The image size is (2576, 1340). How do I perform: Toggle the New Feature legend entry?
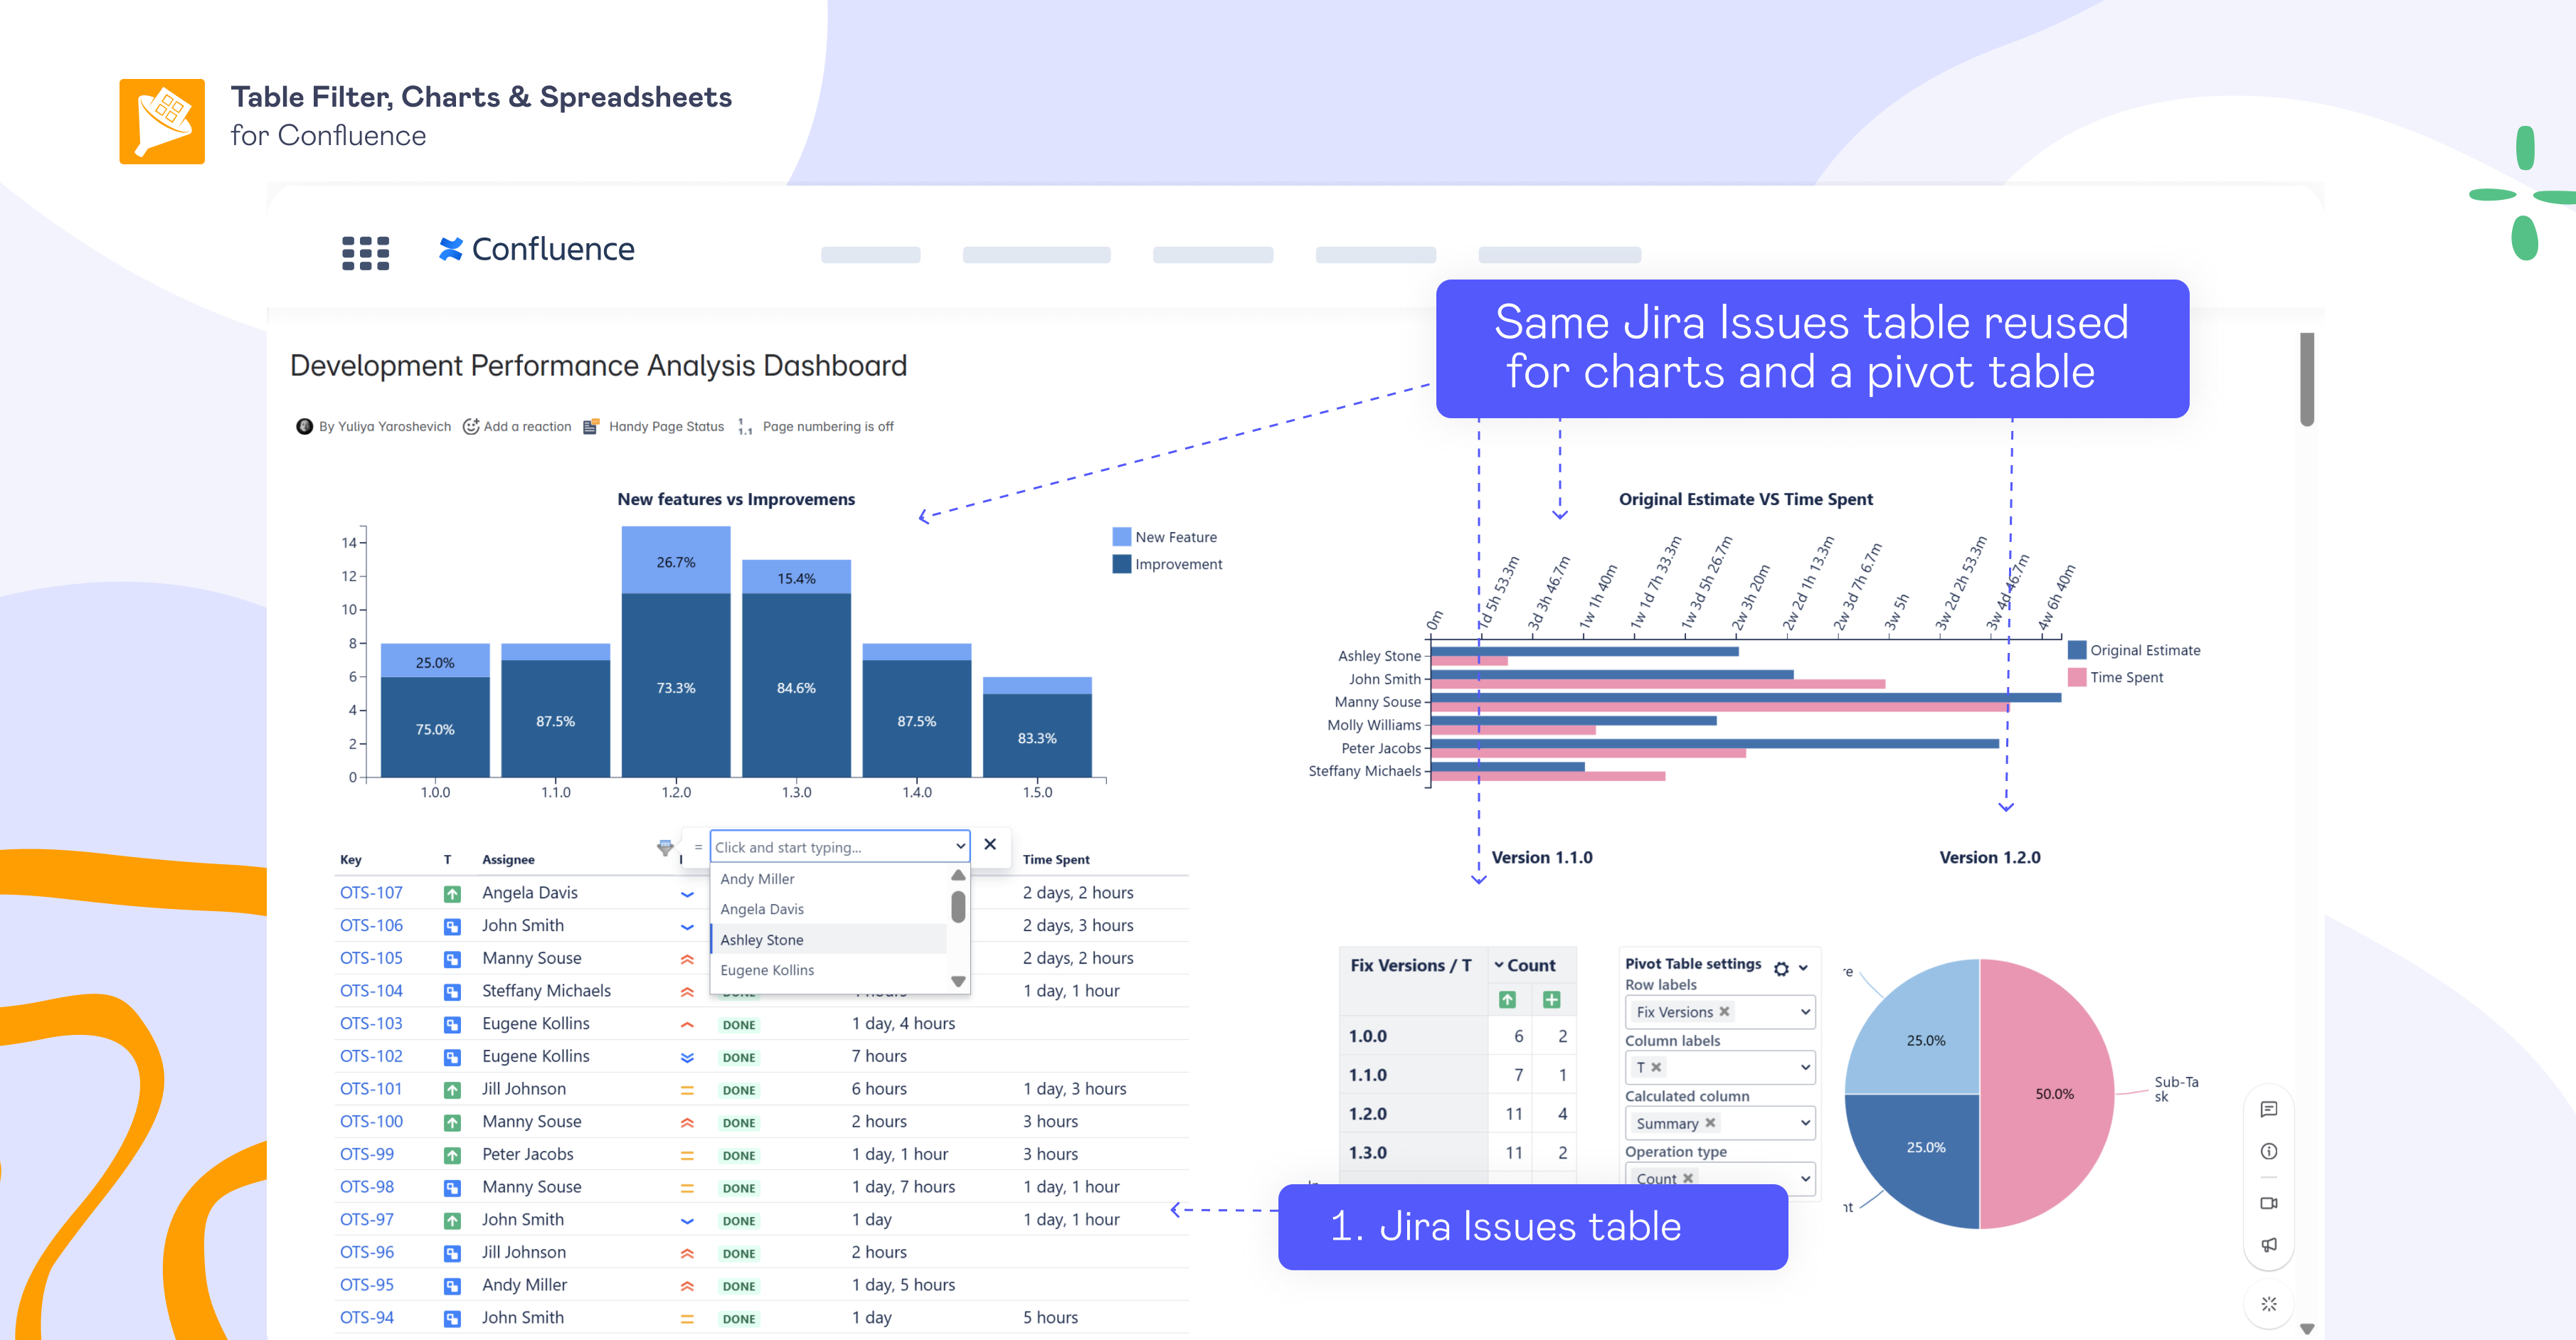pyautogui.click(x=1165, y=537)
